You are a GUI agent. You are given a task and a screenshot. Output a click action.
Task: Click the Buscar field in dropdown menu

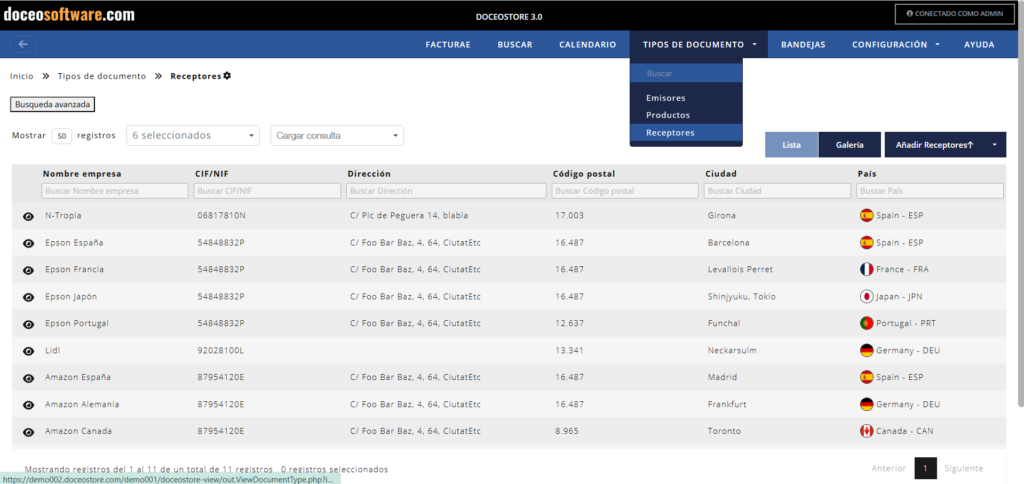(x=686, y=74)
